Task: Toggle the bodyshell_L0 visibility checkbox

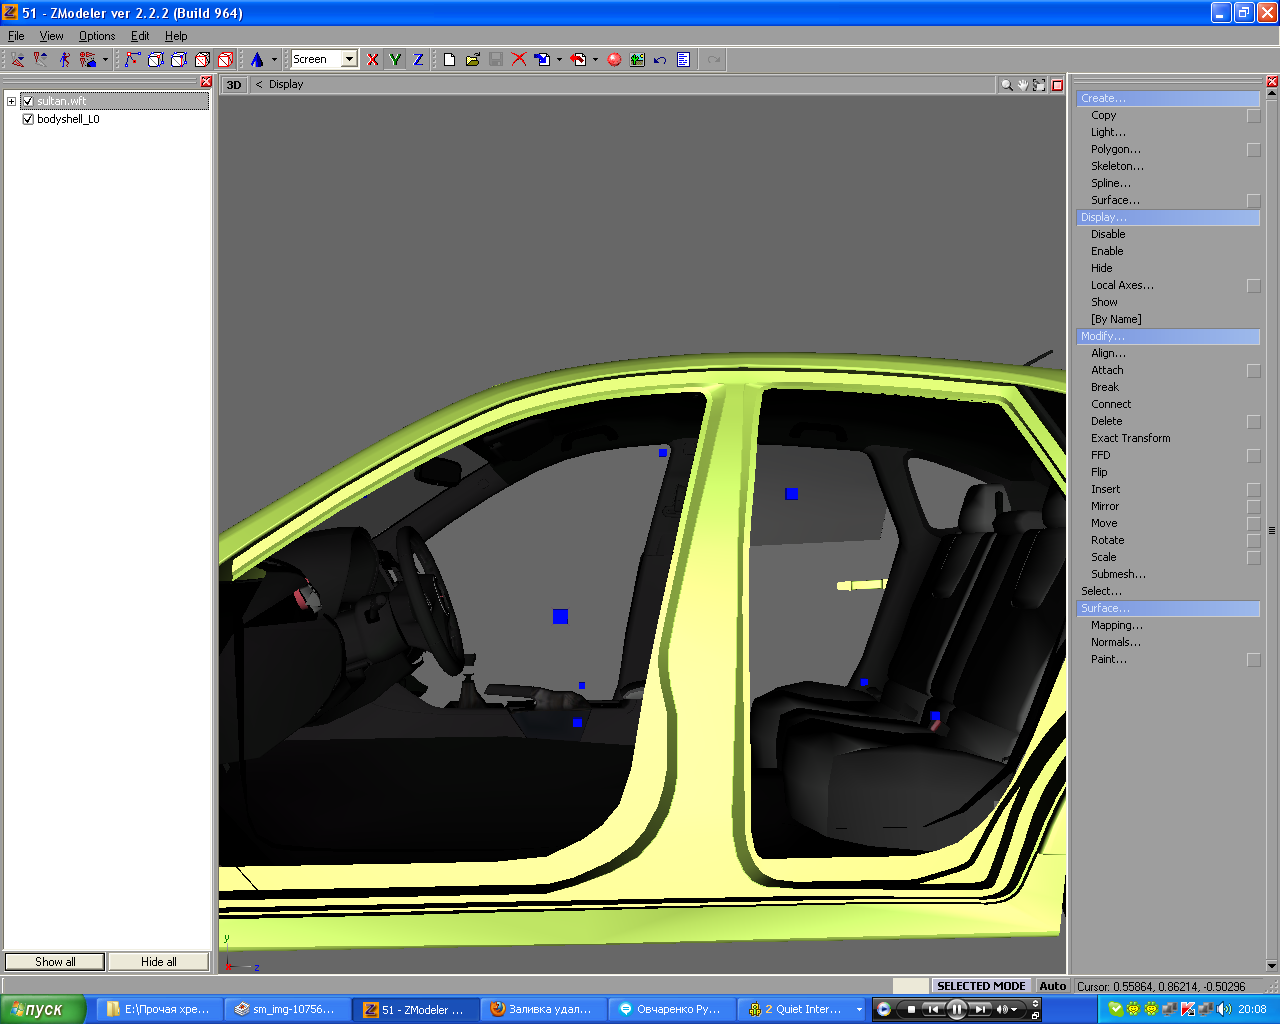Action: (x=28, y=119)
